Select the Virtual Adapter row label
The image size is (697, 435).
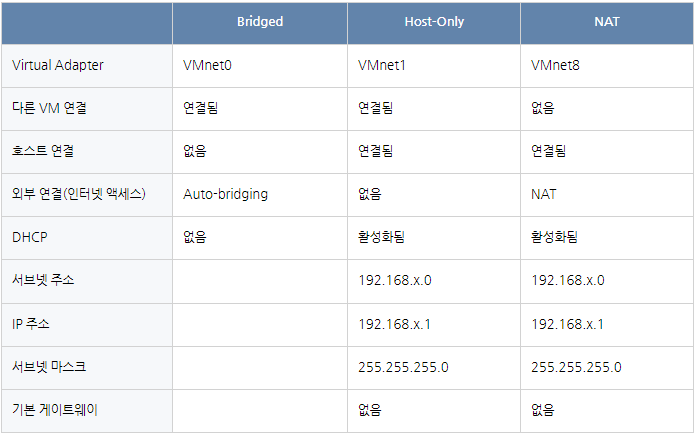[x=58, y=65]
